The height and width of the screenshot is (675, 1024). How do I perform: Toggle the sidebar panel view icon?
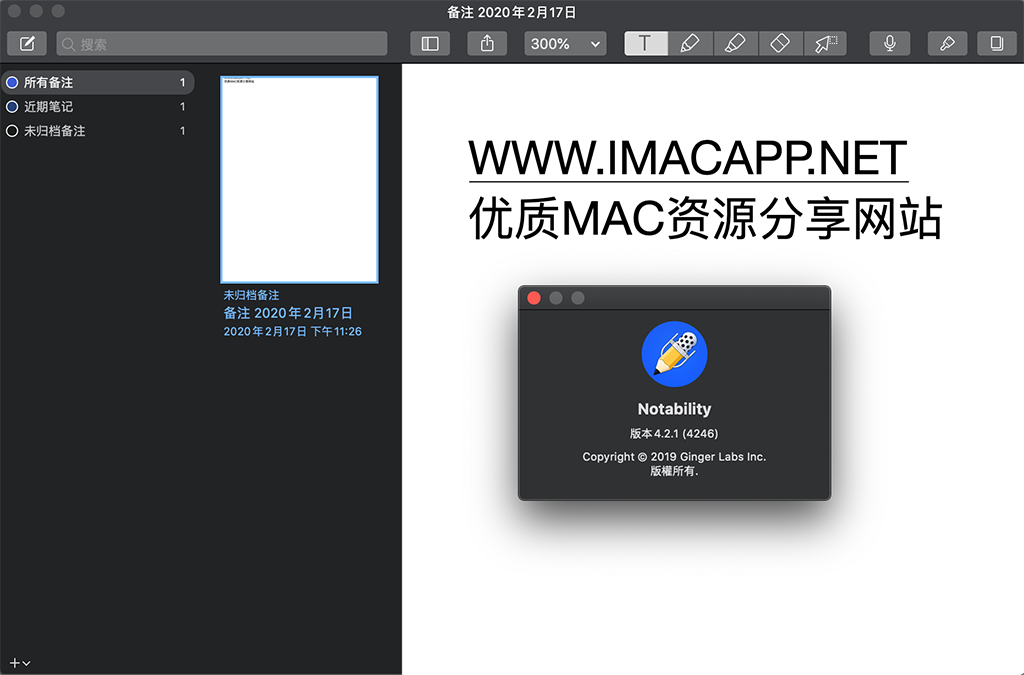430,44
